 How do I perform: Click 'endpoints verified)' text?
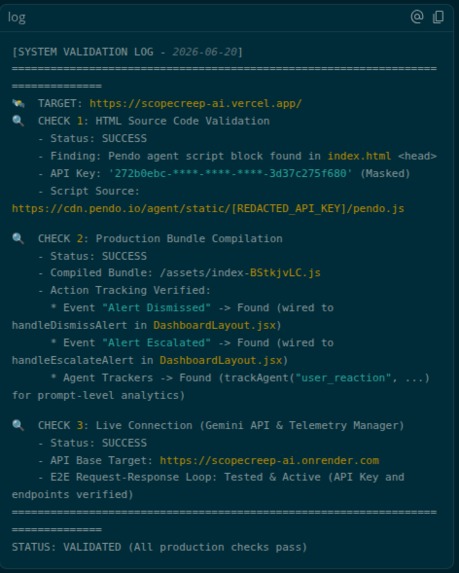click(x=72, y=495)
